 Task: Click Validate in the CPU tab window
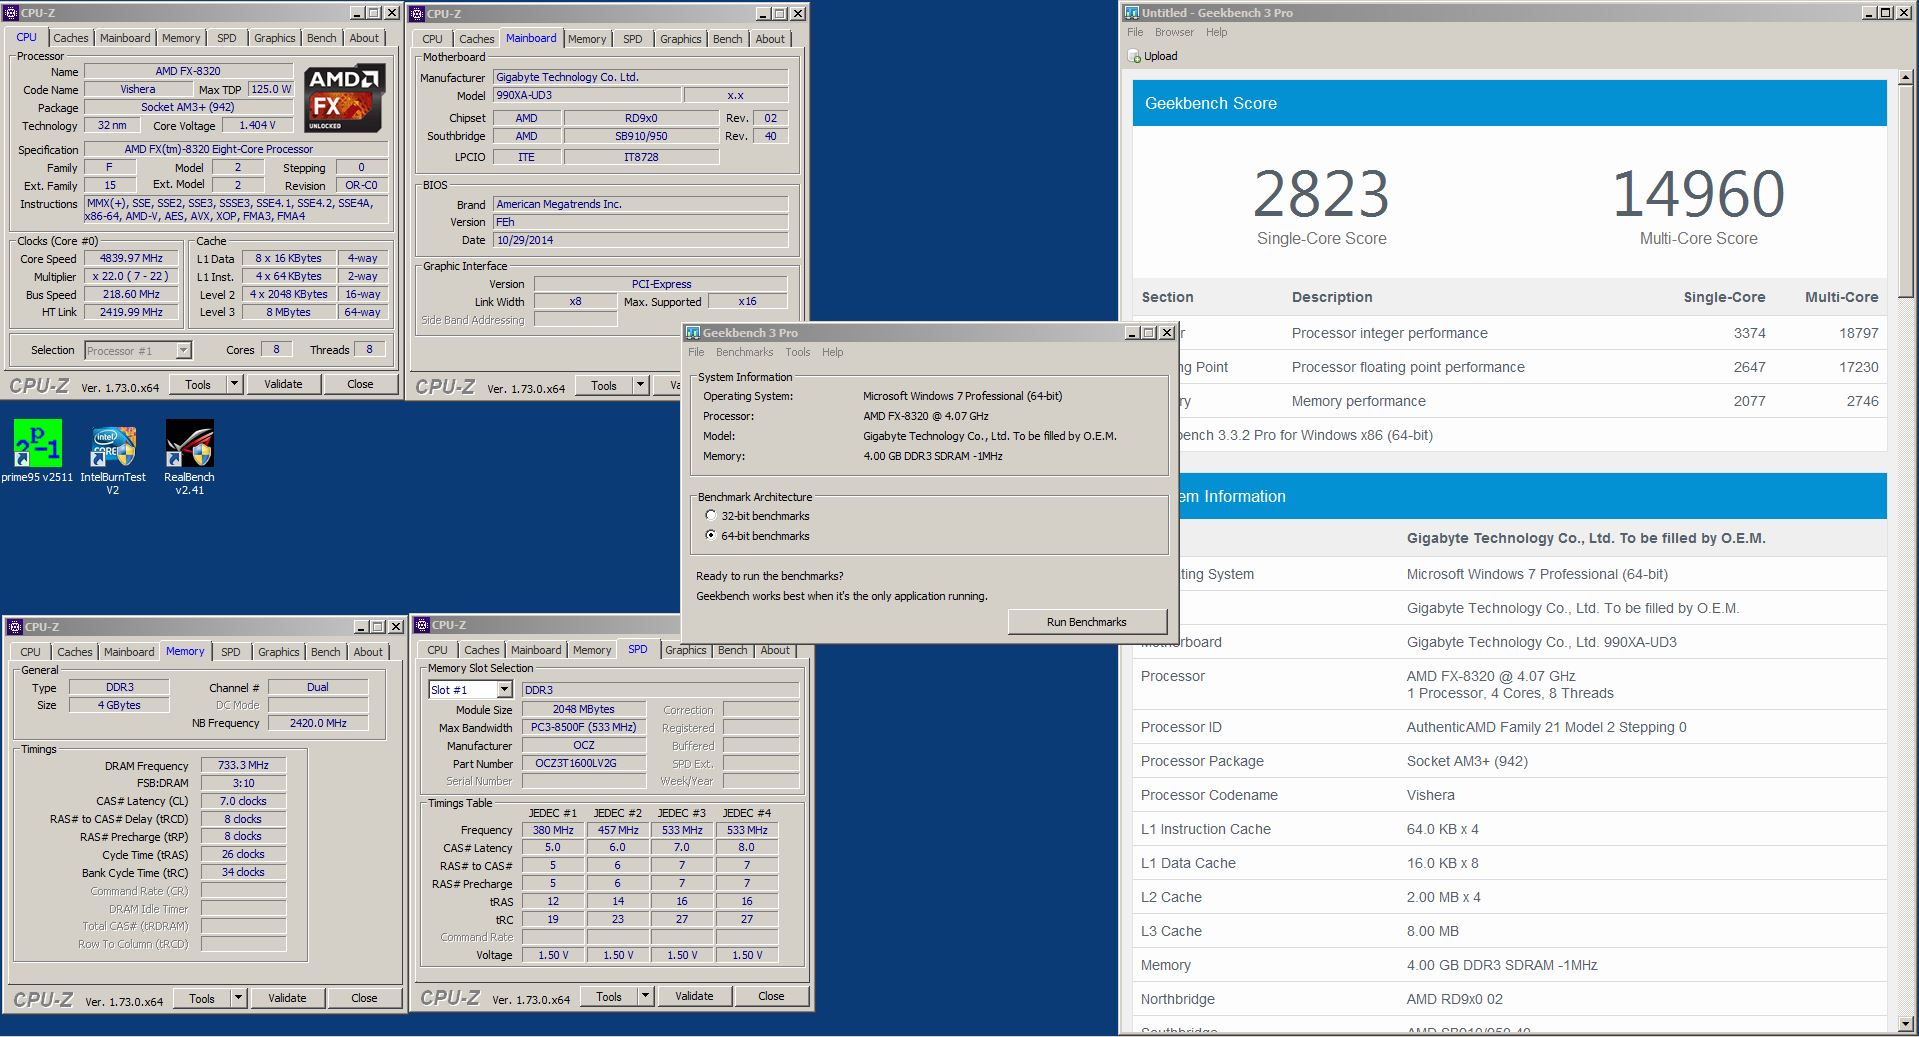pyautogui.click(x=283, y=384)
